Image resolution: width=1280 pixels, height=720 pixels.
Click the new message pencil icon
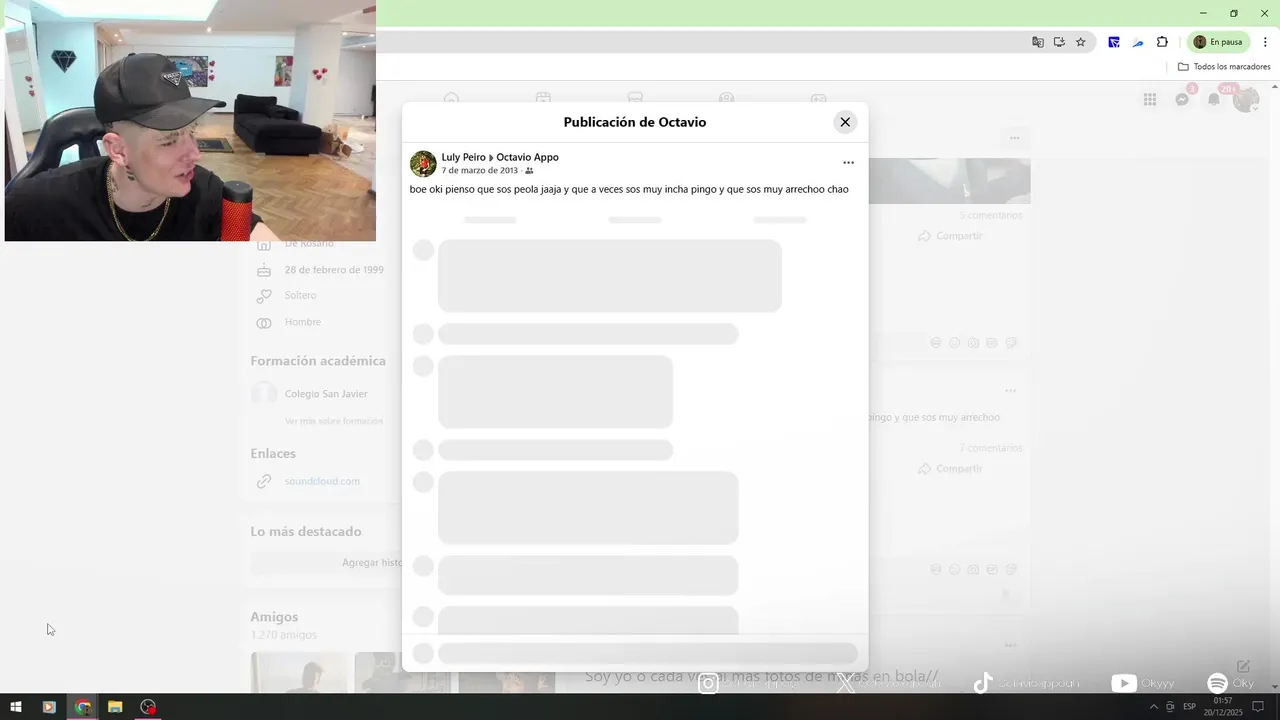click(x=1243, y=666)
